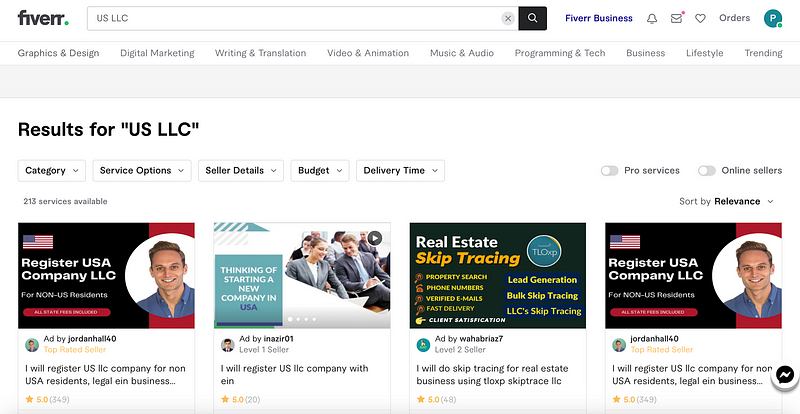This screenshot has width=800, height=414.
Task: Open the skip tracing for real estate gig
Action: tap(492, 374)
